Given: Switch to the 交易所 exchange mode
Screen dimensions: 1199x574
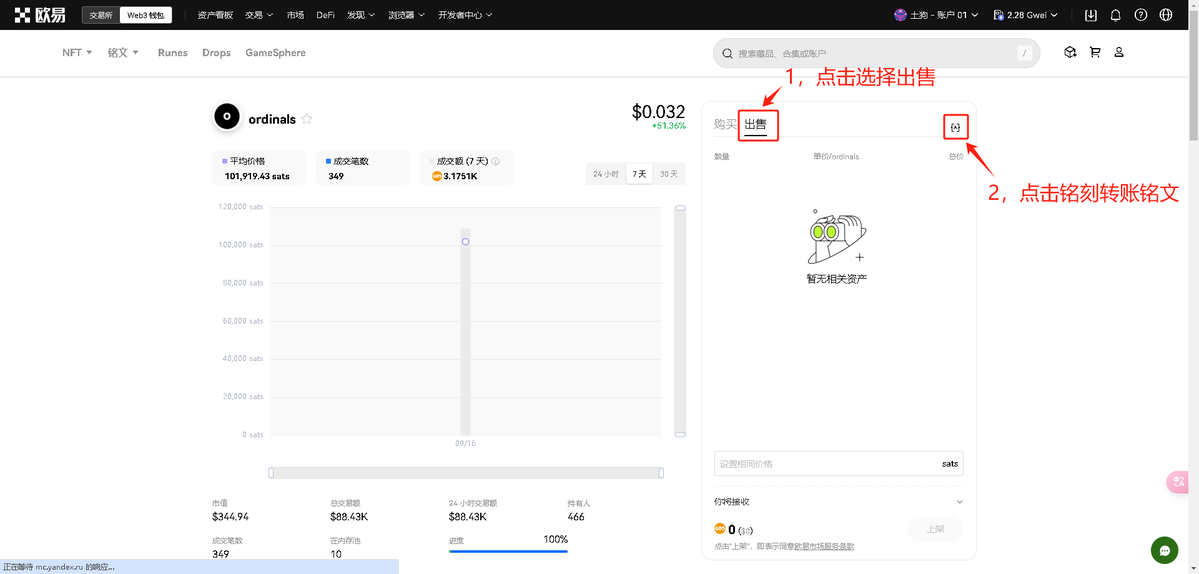Looking at the screenshot, I should pyautogui.click(x=100, y=15).
